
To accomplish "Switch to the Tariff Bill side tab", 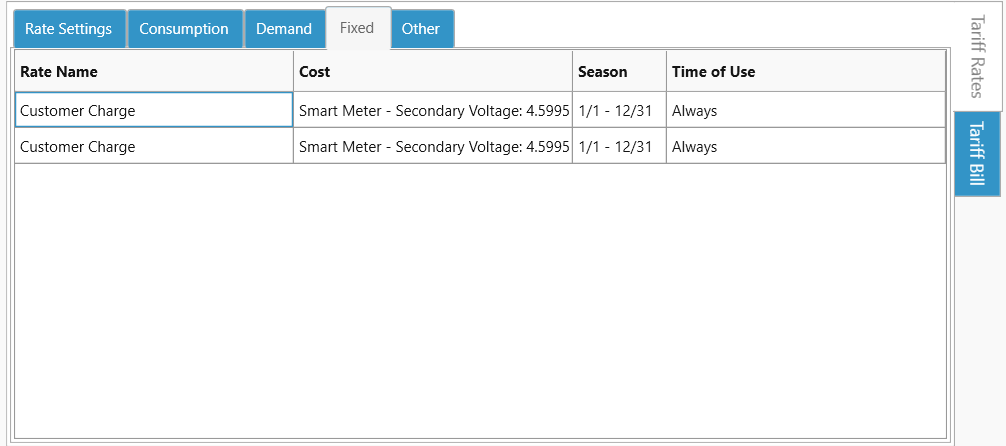I will point(978,153).
